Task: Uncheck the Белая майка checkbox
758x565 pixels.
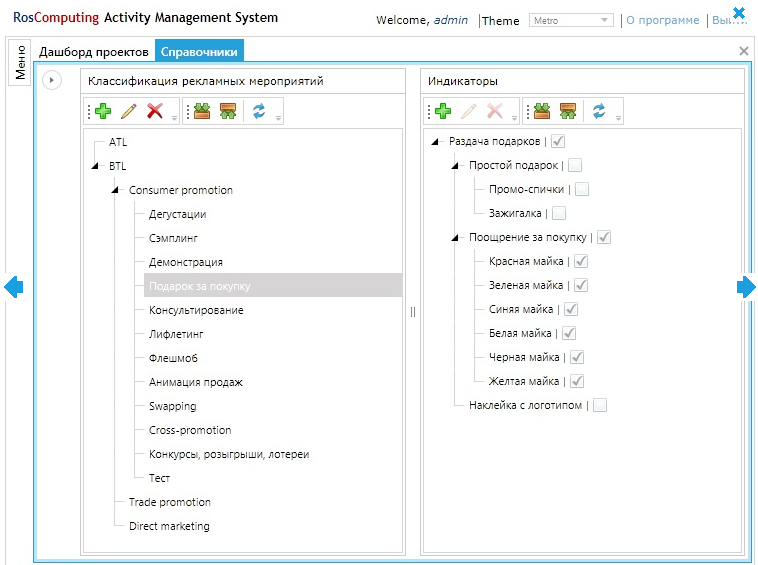Action: (x=569, y=333)
